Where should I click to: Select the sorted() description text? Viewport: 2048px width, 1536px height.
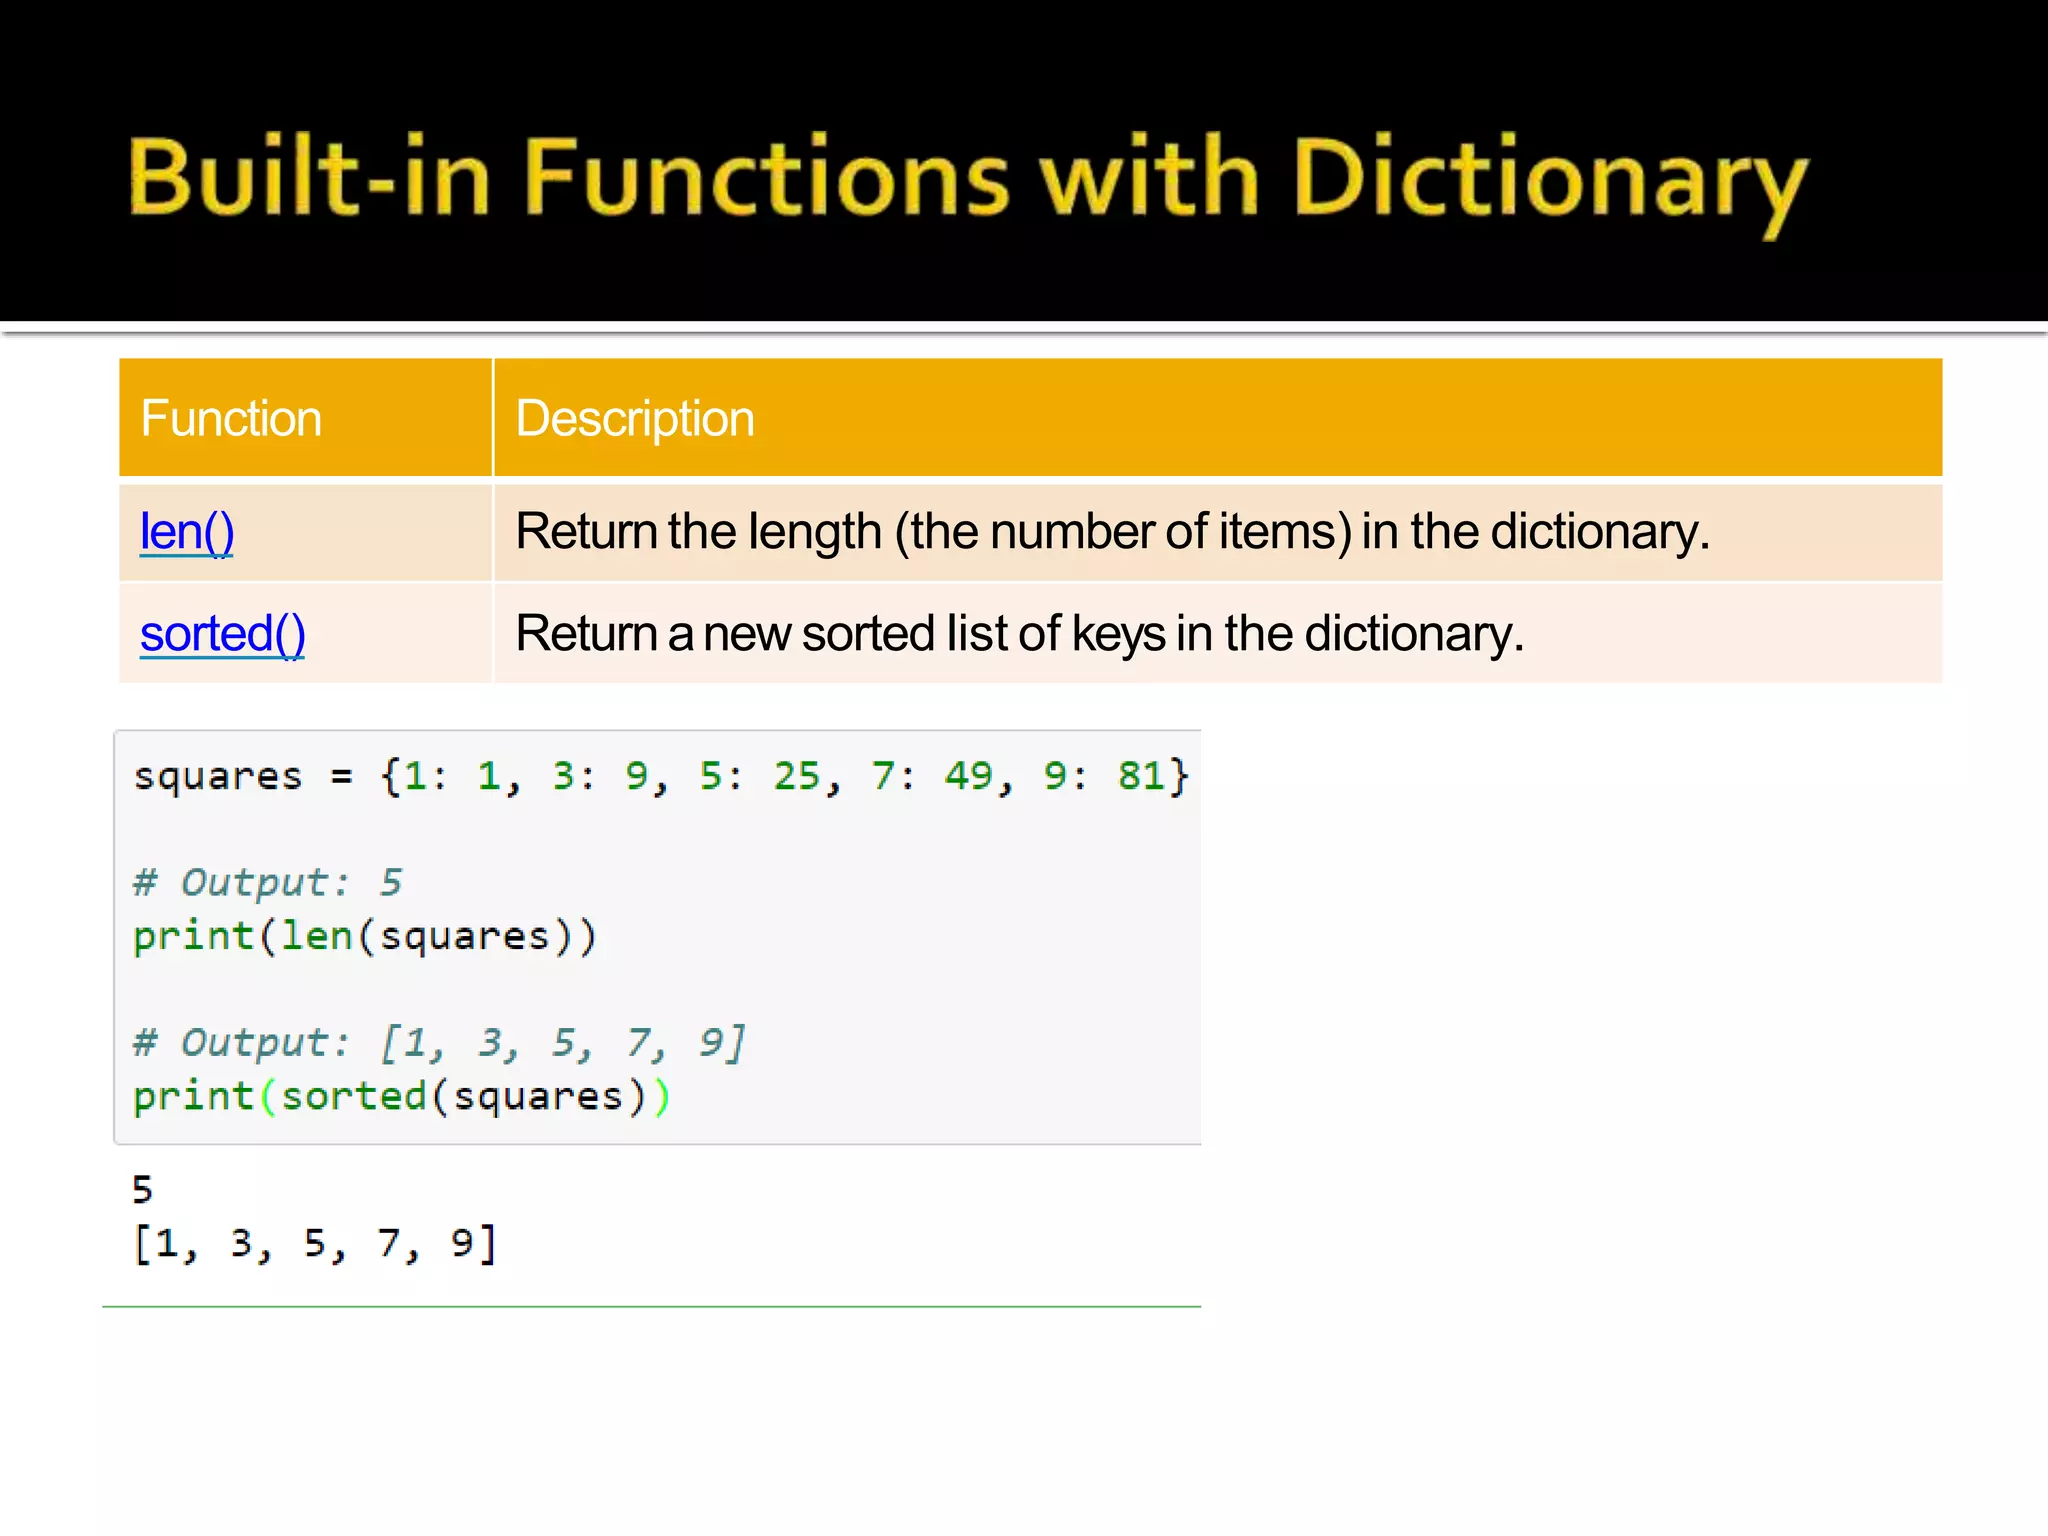click(1019, 634)
